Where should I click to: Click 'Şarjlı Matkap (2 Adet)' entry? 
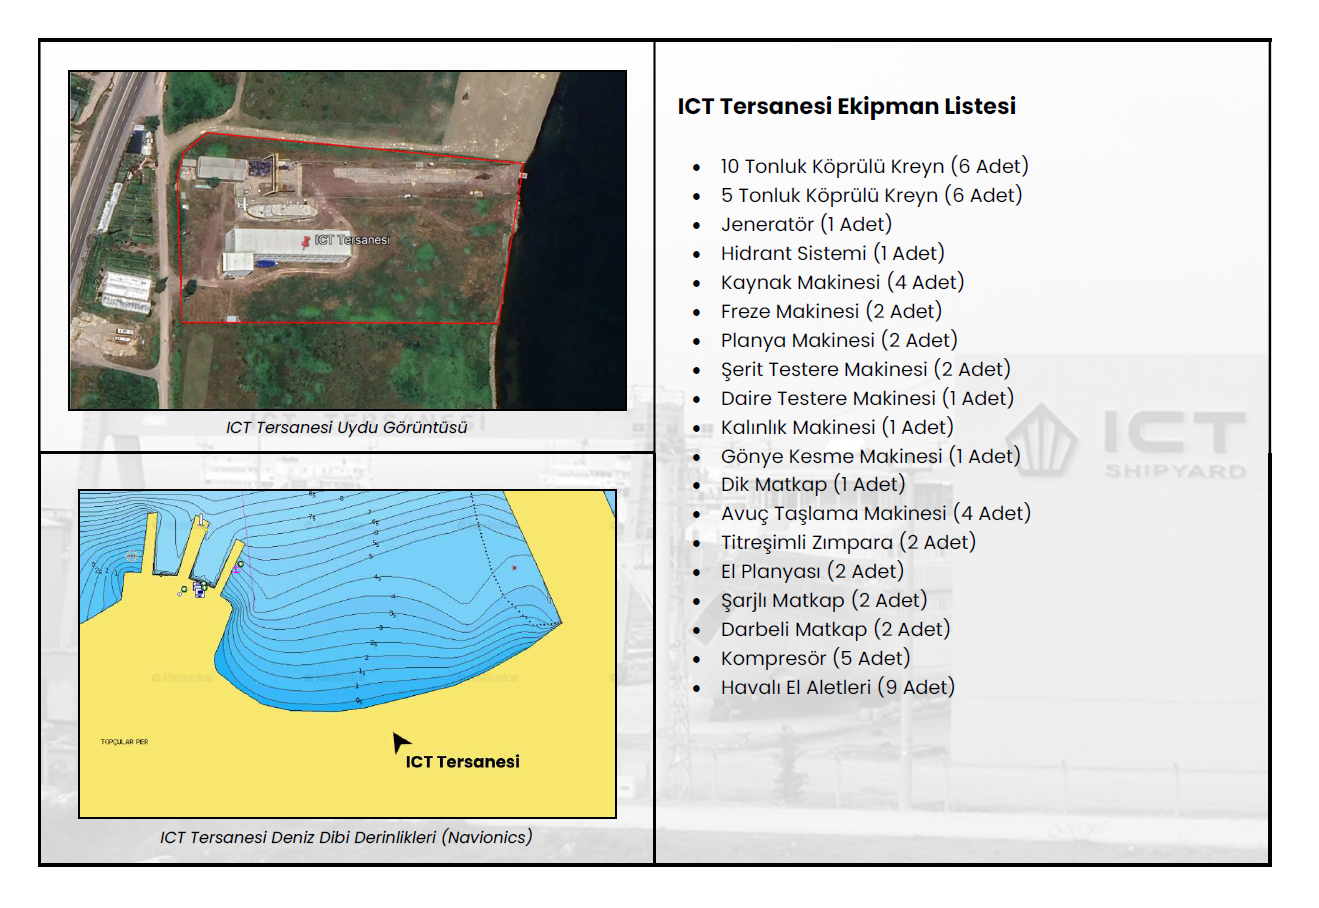[x=824, y=600]
